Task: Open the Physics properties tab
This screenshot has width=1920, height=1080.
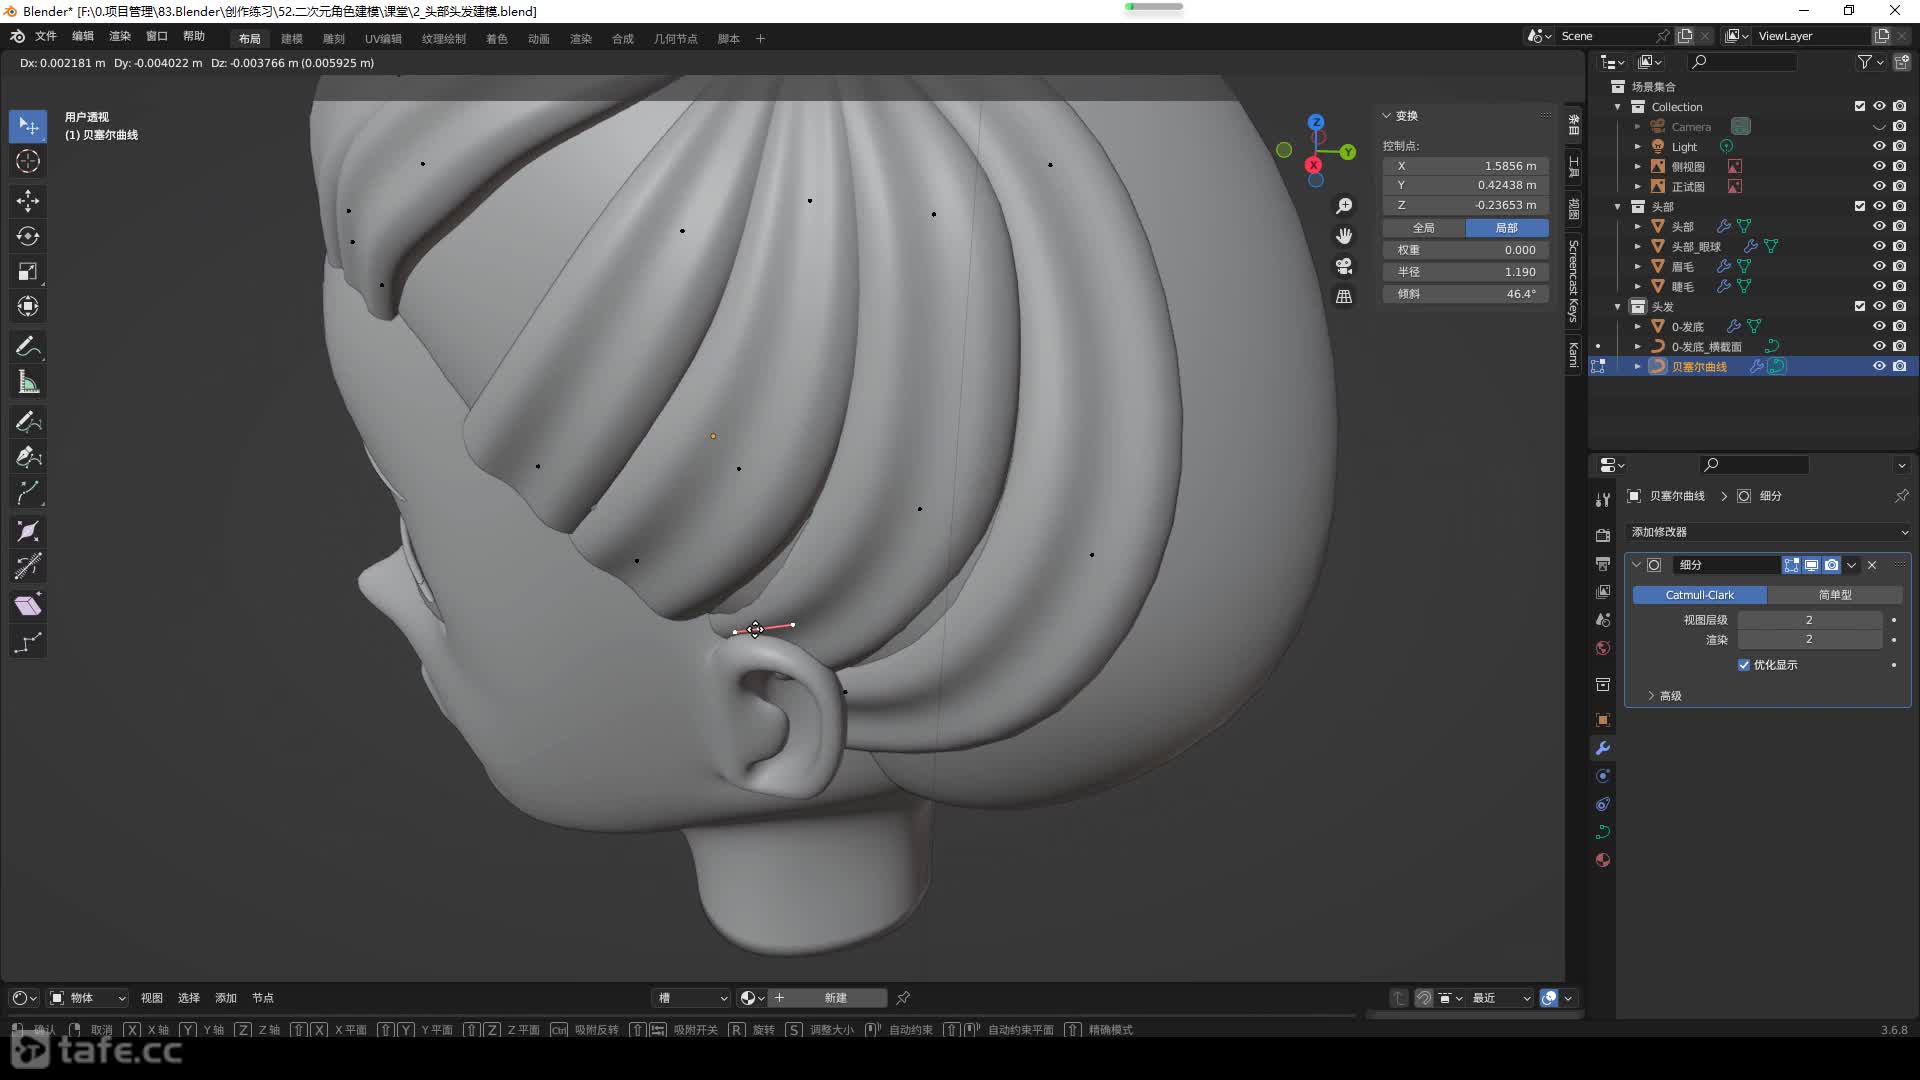Action: (x=1603, y=776)
